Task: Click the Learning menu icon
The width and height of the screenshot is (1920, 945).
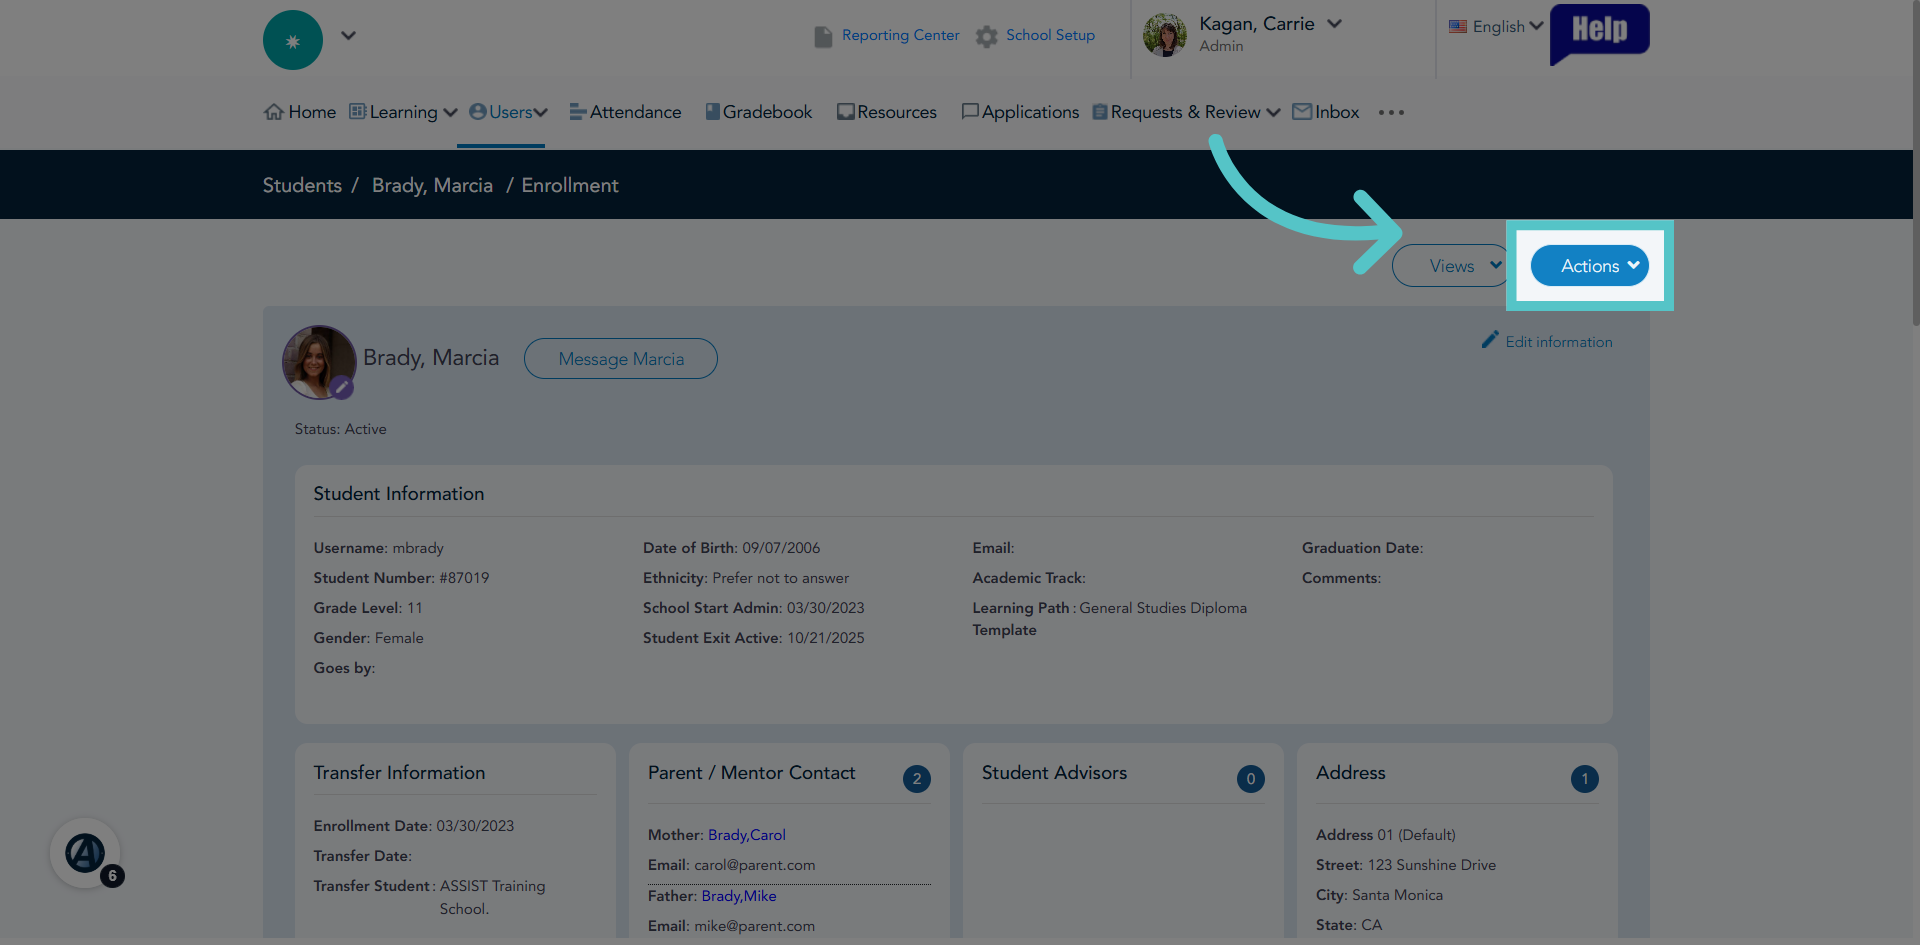Action: [x=357, y=111]
